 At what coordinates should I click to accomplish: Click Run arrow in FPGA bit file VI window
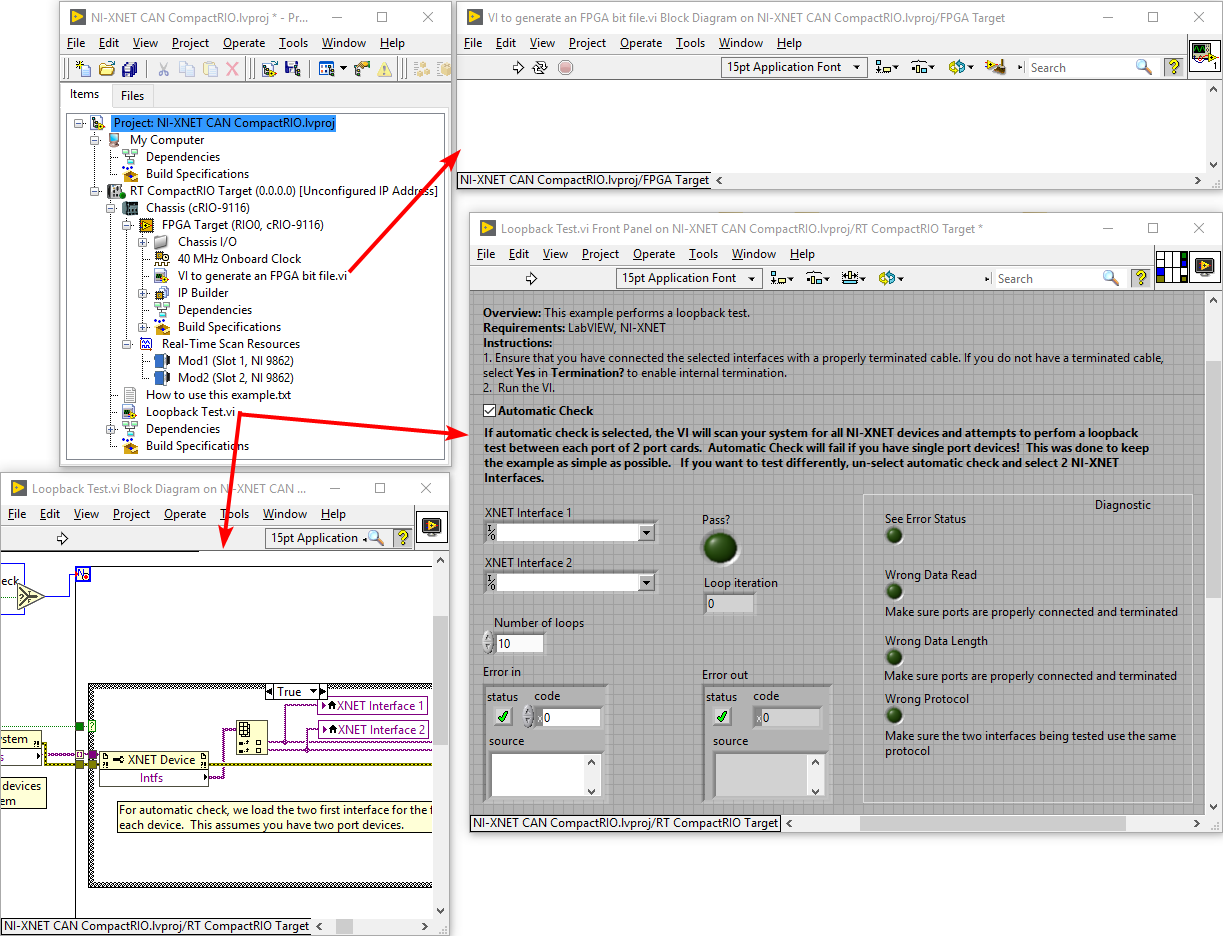point(518,68)
